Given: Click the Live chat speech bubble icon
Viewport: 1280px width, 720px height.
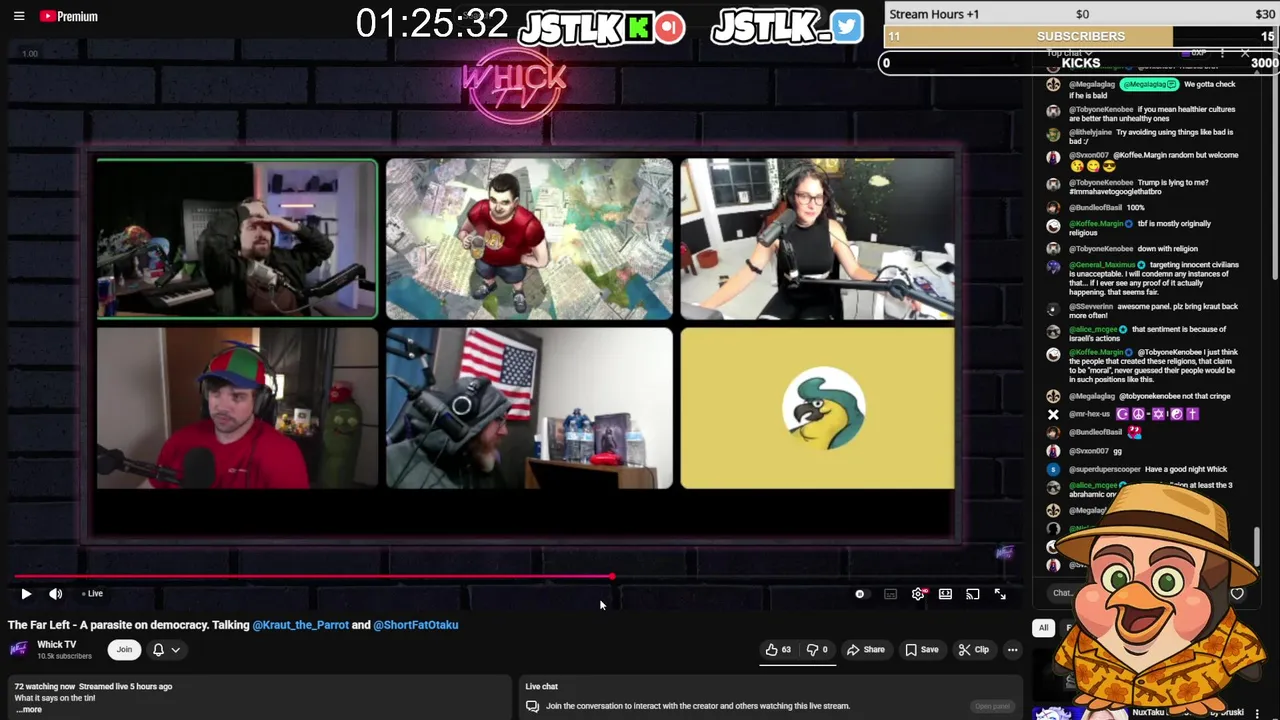Looking at the screenshot, I should (533, 706).
